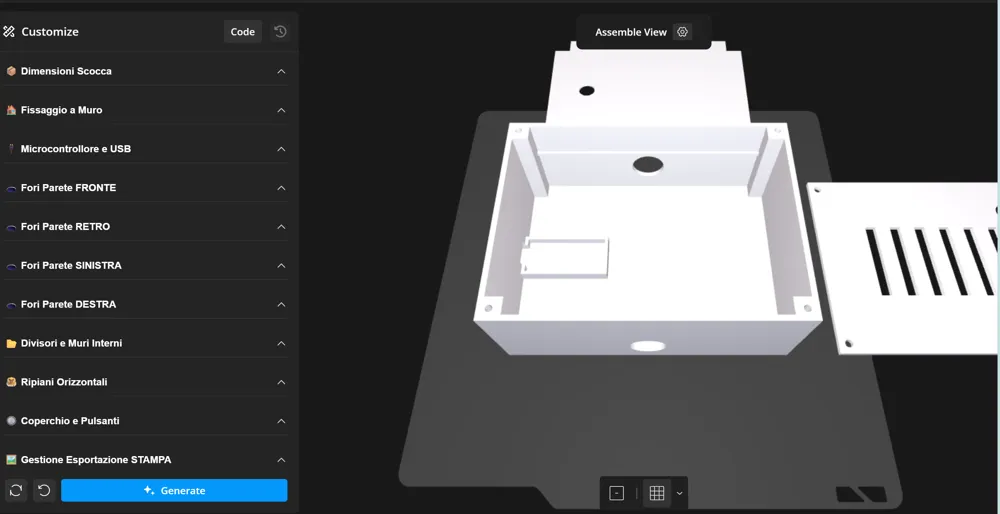Click the Fori Parete DESTRA hole icon
The image size is (1000, 514).
pos(11,305)
